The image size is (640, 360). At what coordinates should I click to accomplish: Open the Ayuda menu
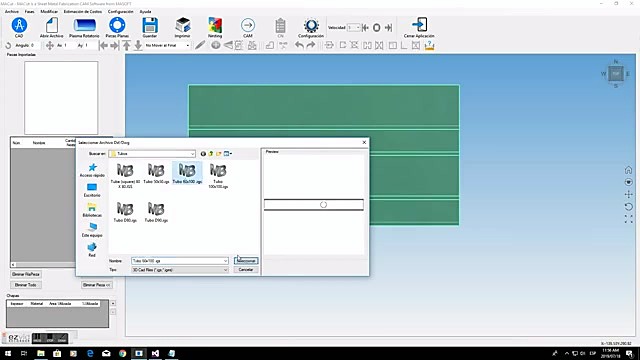[145, 11]
